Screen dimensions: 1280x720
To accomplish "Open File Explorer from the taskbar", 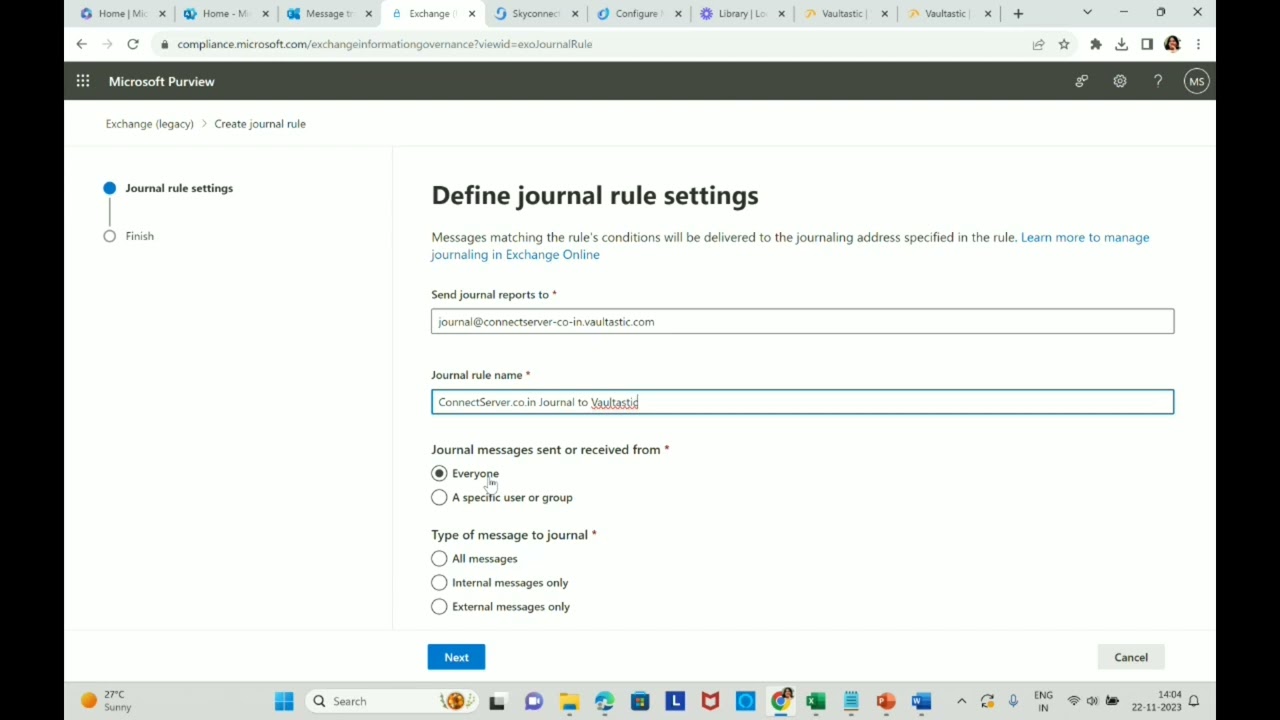I will (x=568, y=701).
